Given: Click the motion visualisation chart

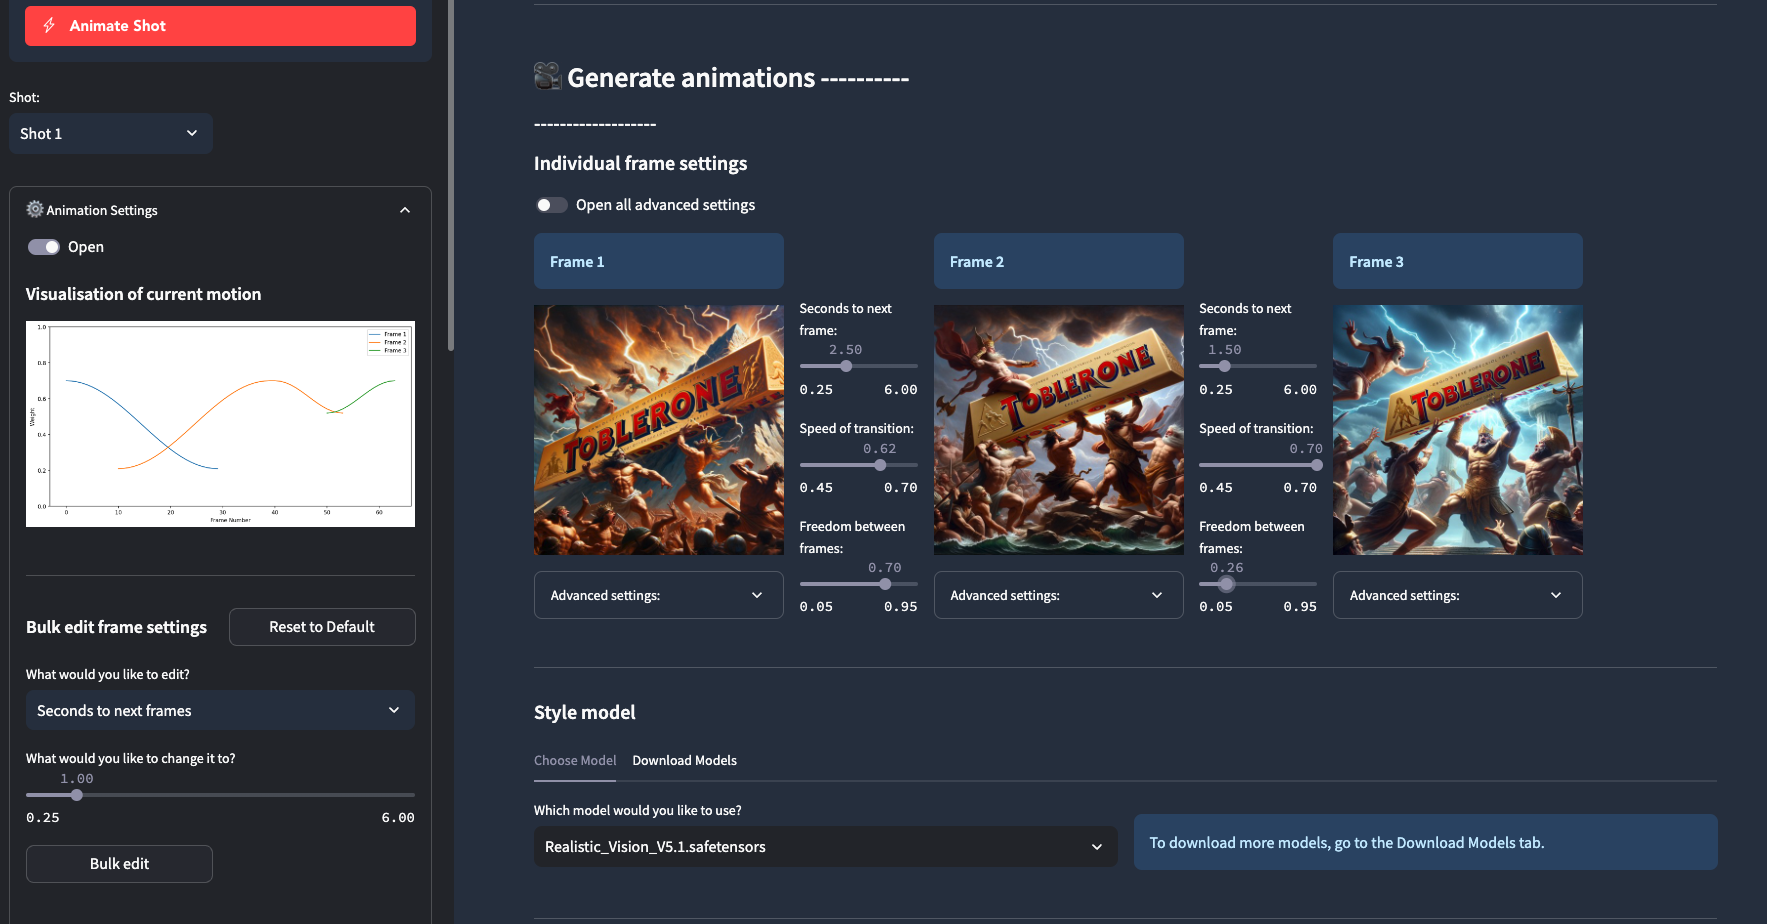Looking at the screenshot, I should pyautogui.click(x=220, y=424).
